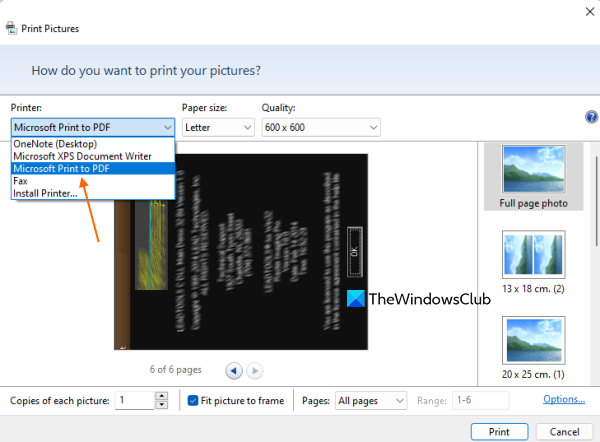600x442 pixels.
Task: Click the layout list scrollbar
Action: click(x=596, y=201)
